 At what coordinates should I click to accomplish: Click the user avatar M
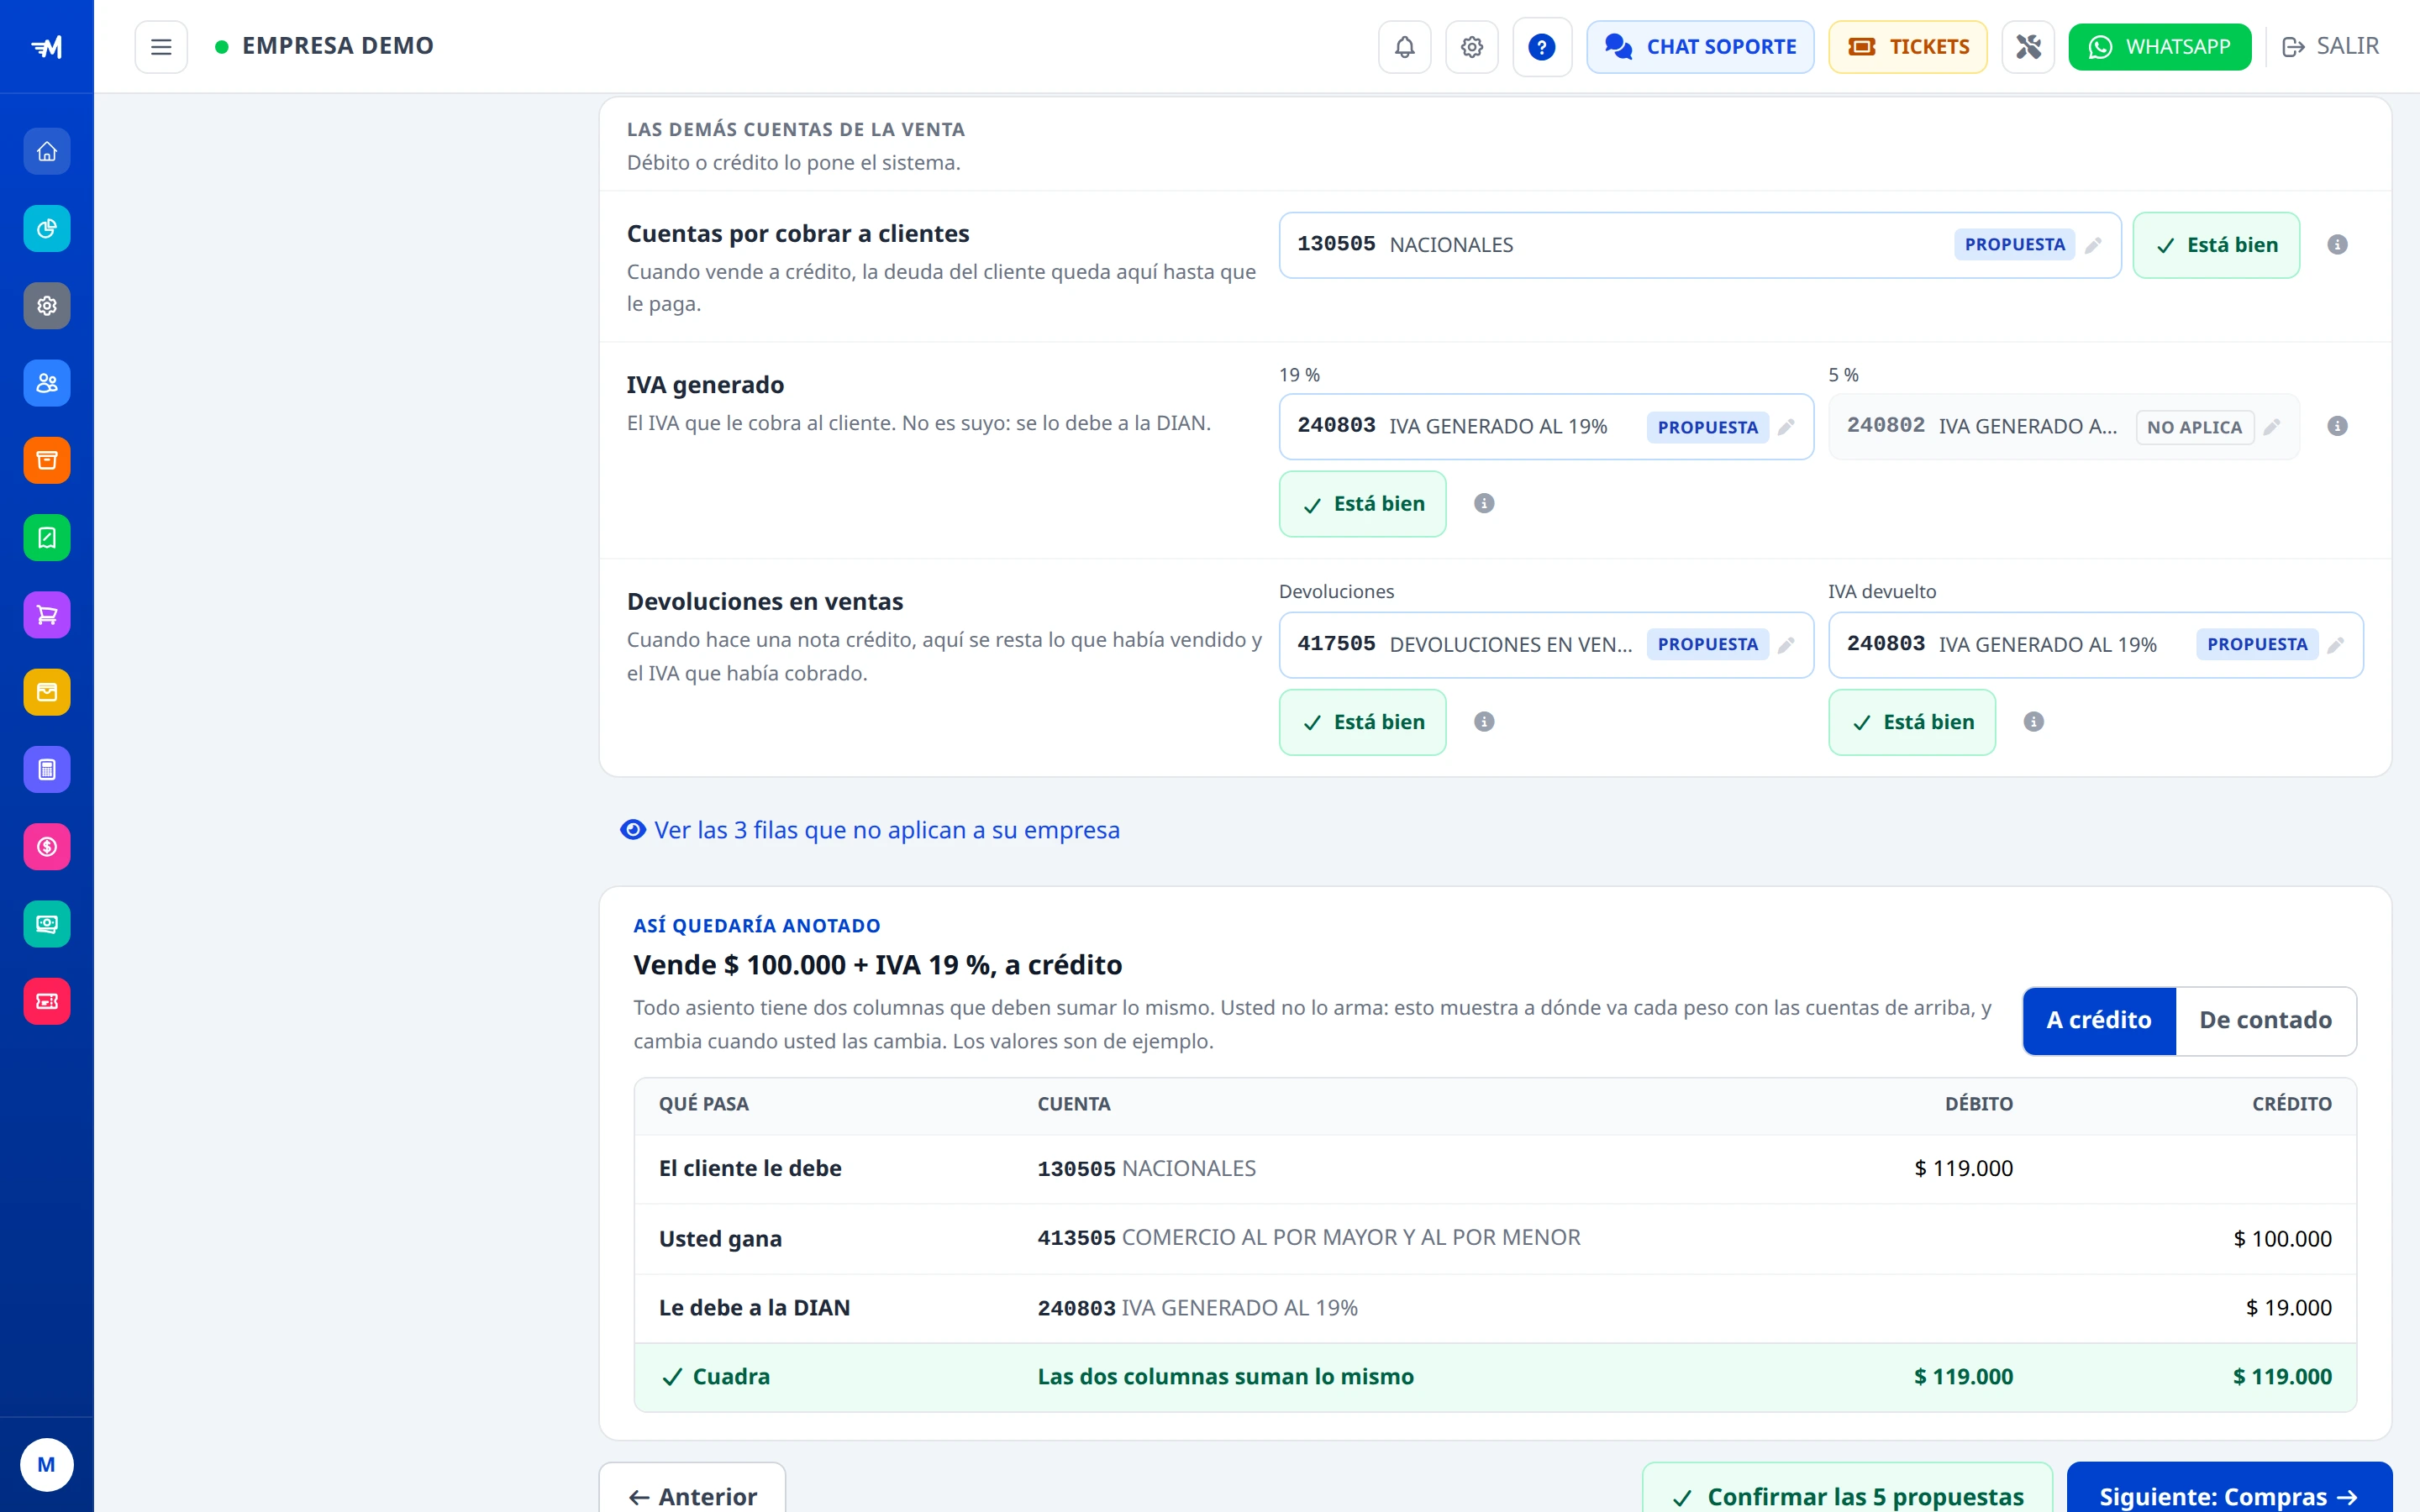click(46, 1464)
